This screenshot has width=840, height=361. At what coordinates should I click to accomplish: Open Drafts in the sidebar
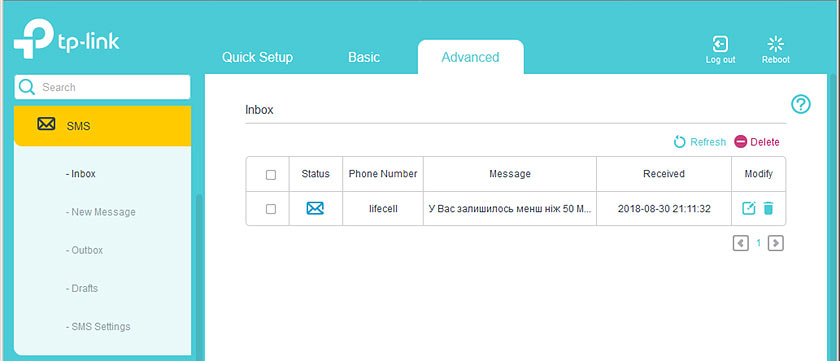[x=81, y=288]
